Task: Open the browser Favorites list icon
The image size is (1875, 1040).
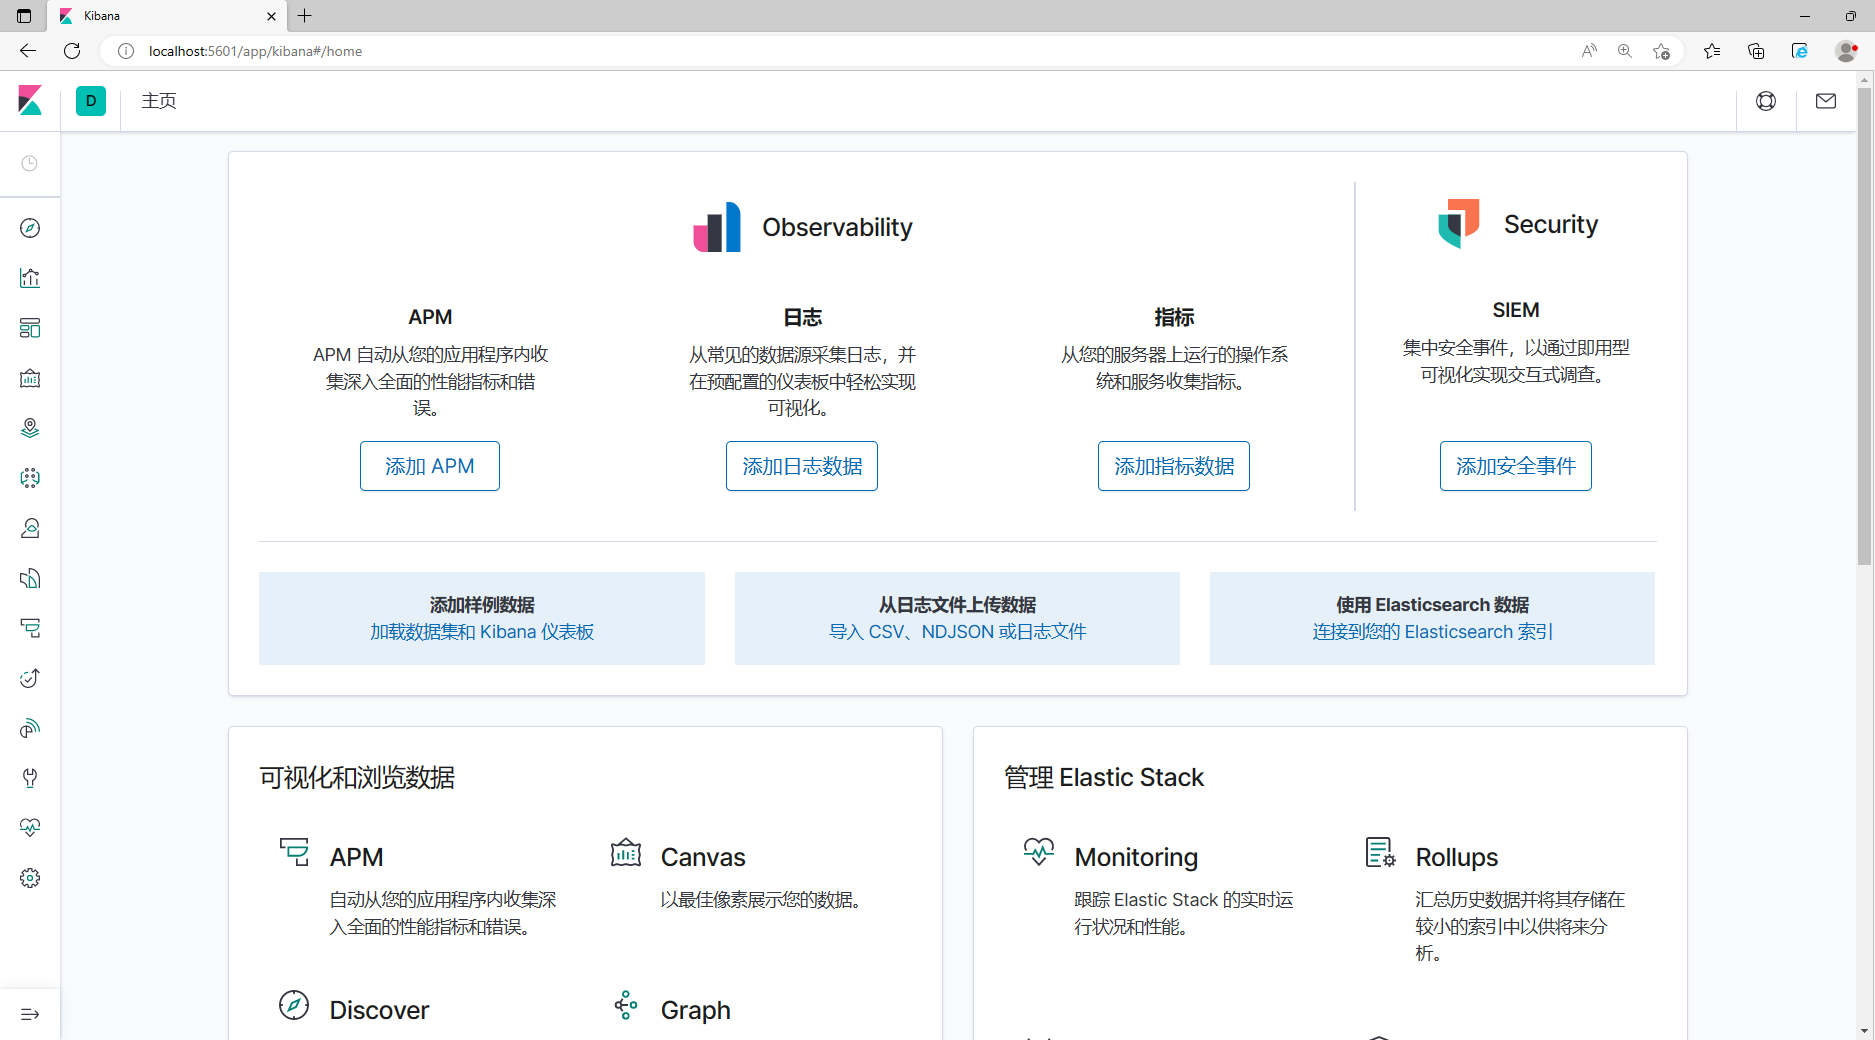Action: 1712,51
